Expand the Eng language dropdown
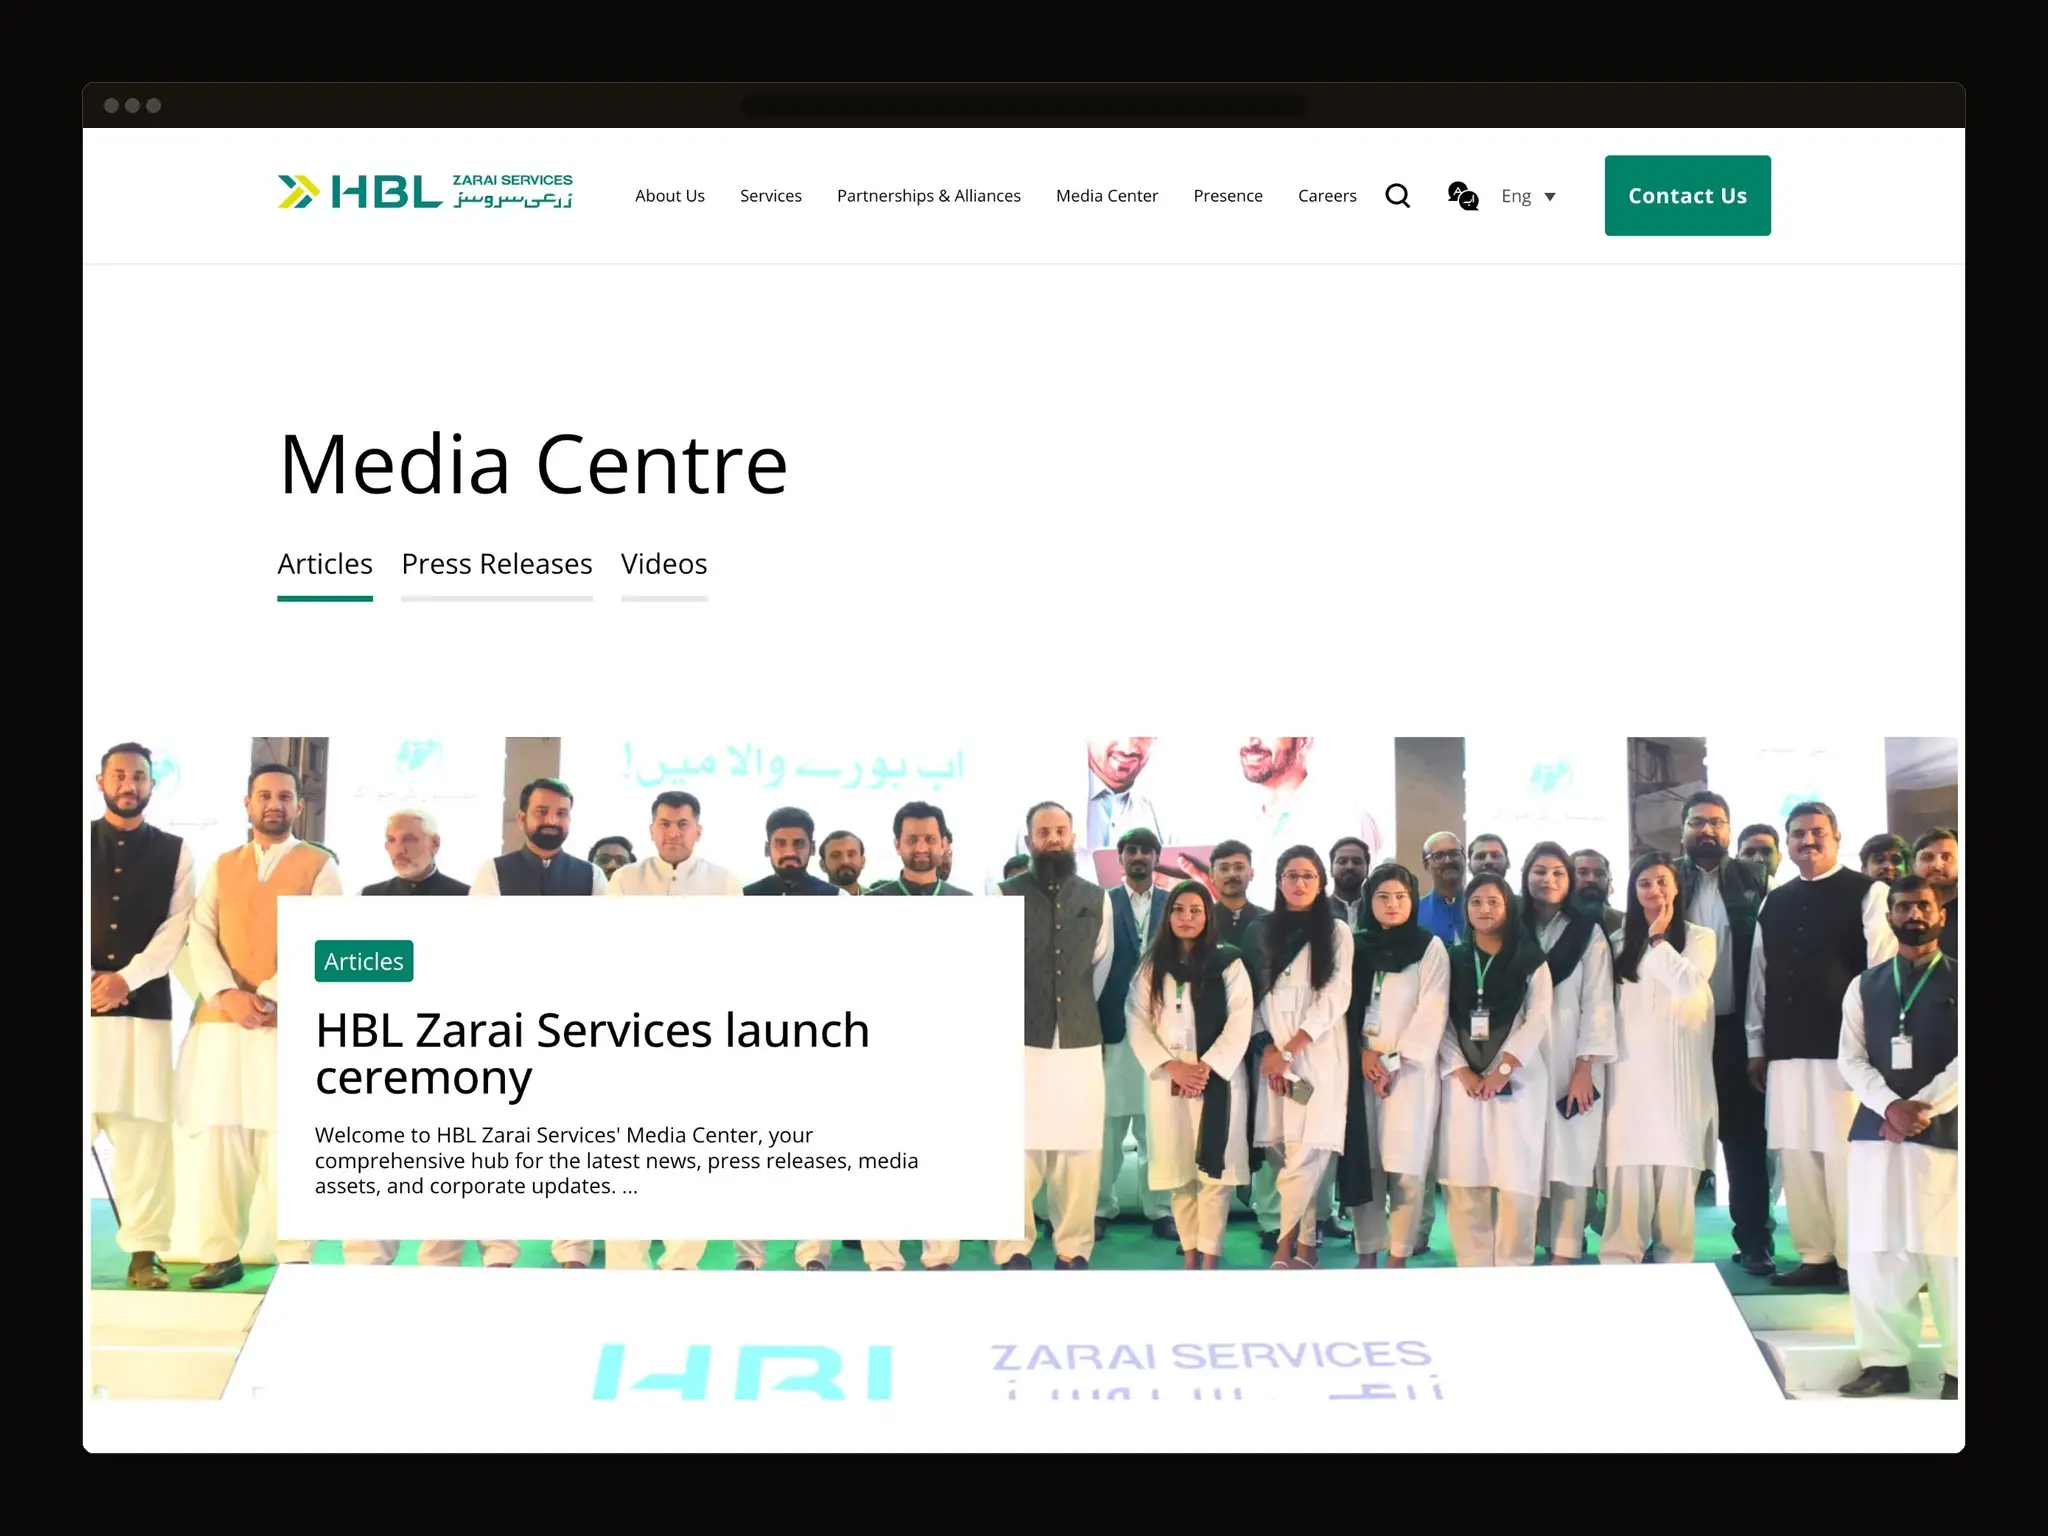Image resolution: width=2048 pixels, height=1536 pixels. click(x=1528, y=196)
